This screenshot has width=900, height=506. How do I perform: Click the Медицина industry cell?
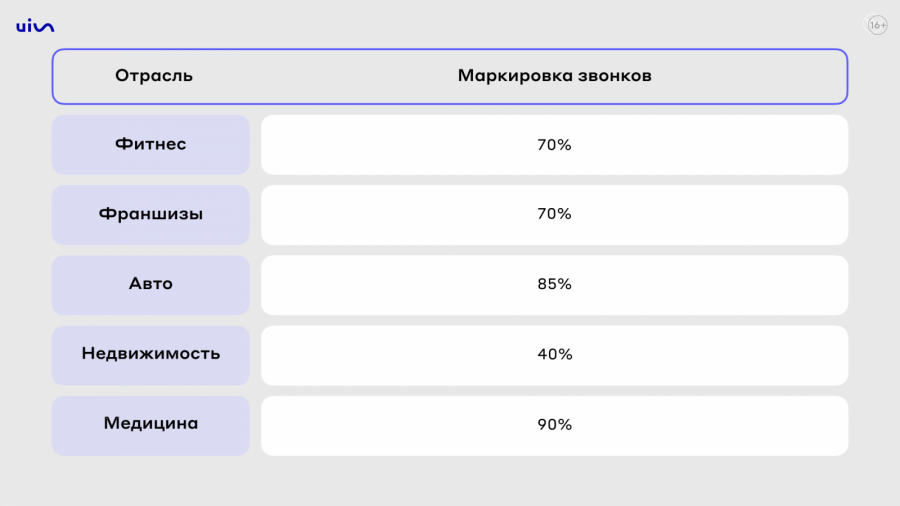tap(151, 425)
